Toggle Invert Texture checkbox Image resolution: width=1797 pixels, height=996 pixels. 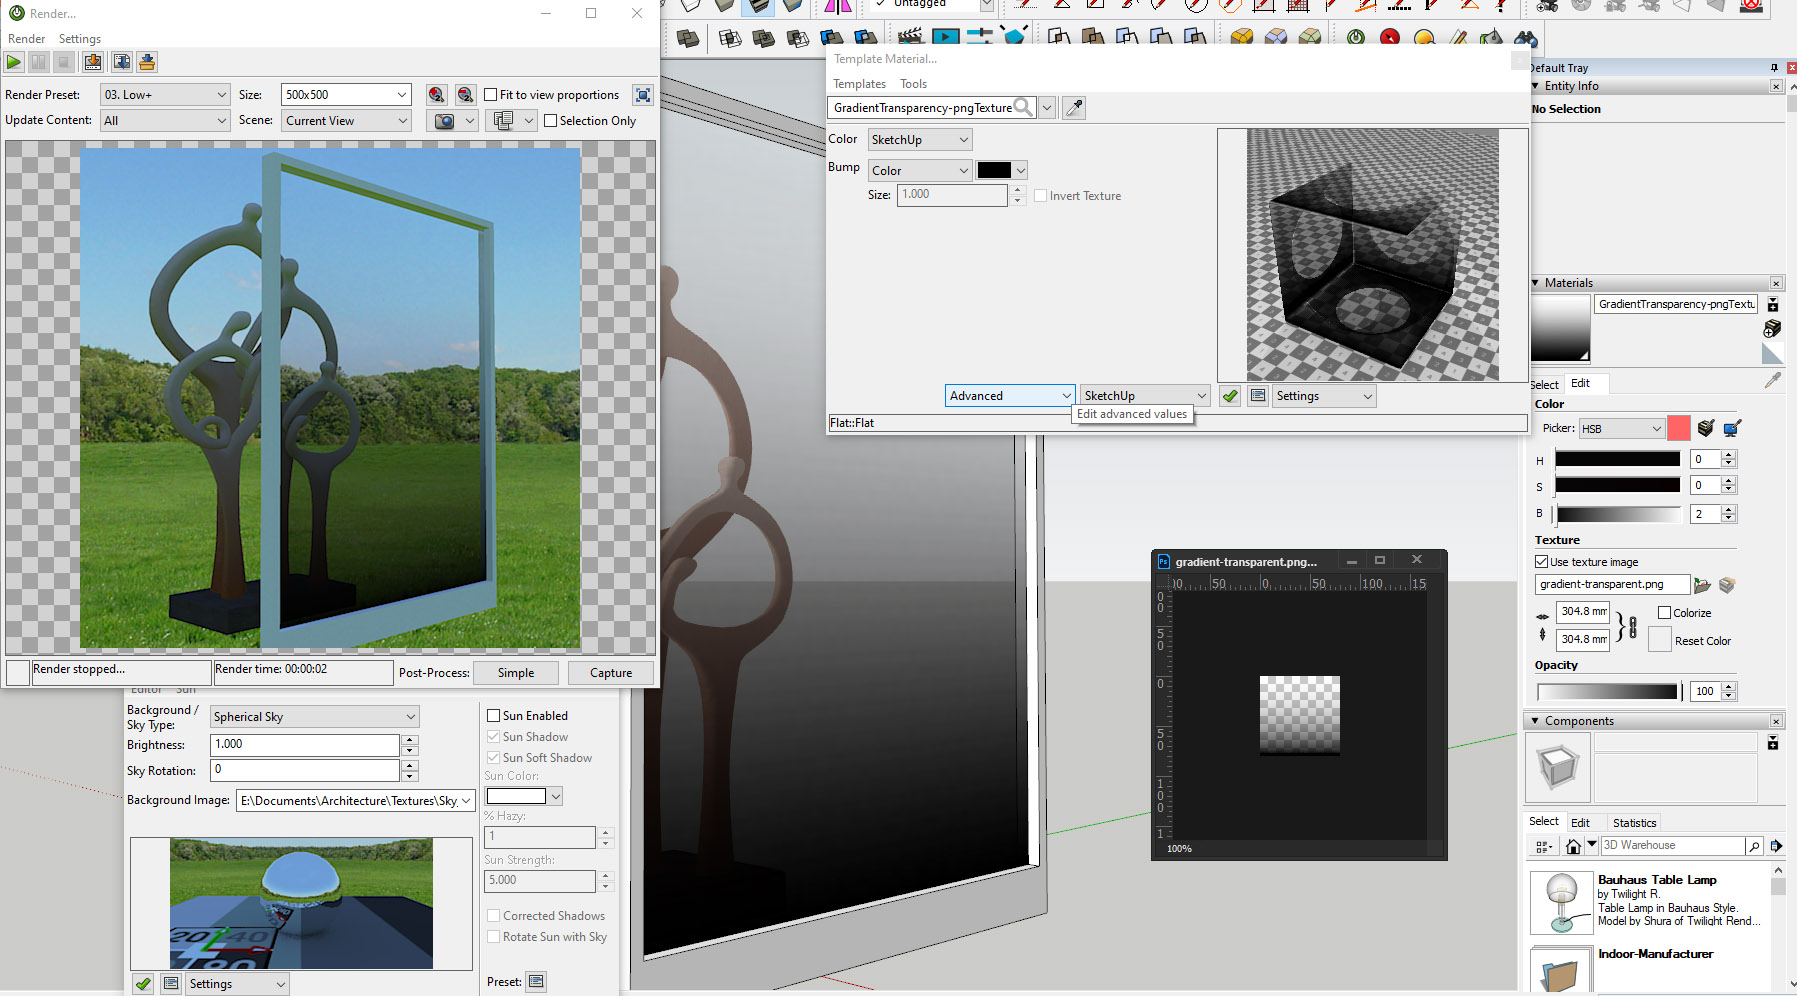[1041, 196]
